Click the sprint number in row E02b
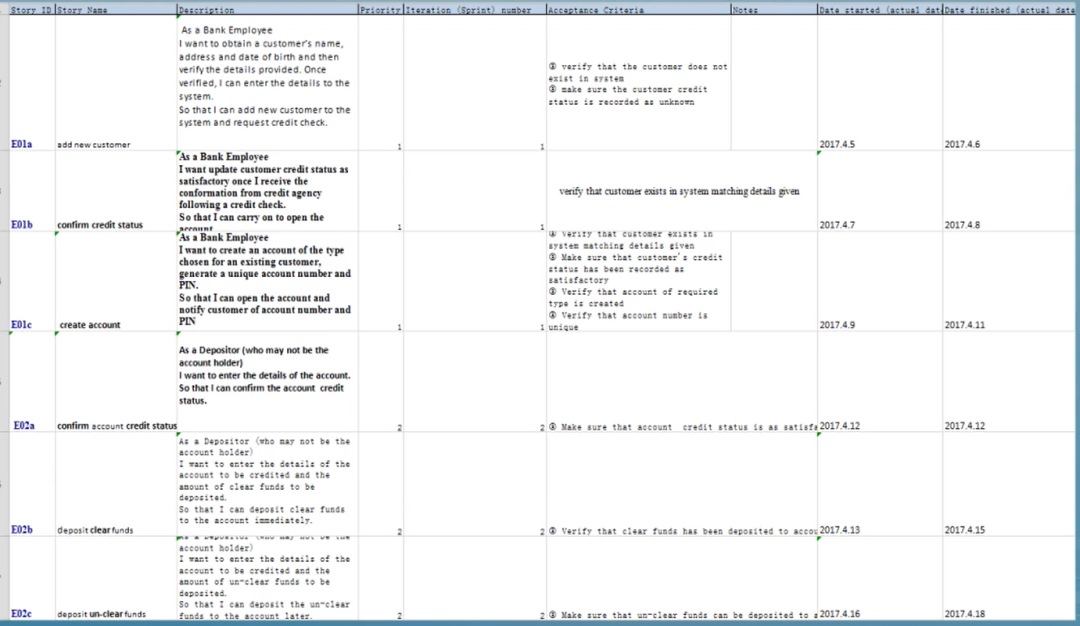This screenshot has height=626, width=1080. [x=542, y=532]
